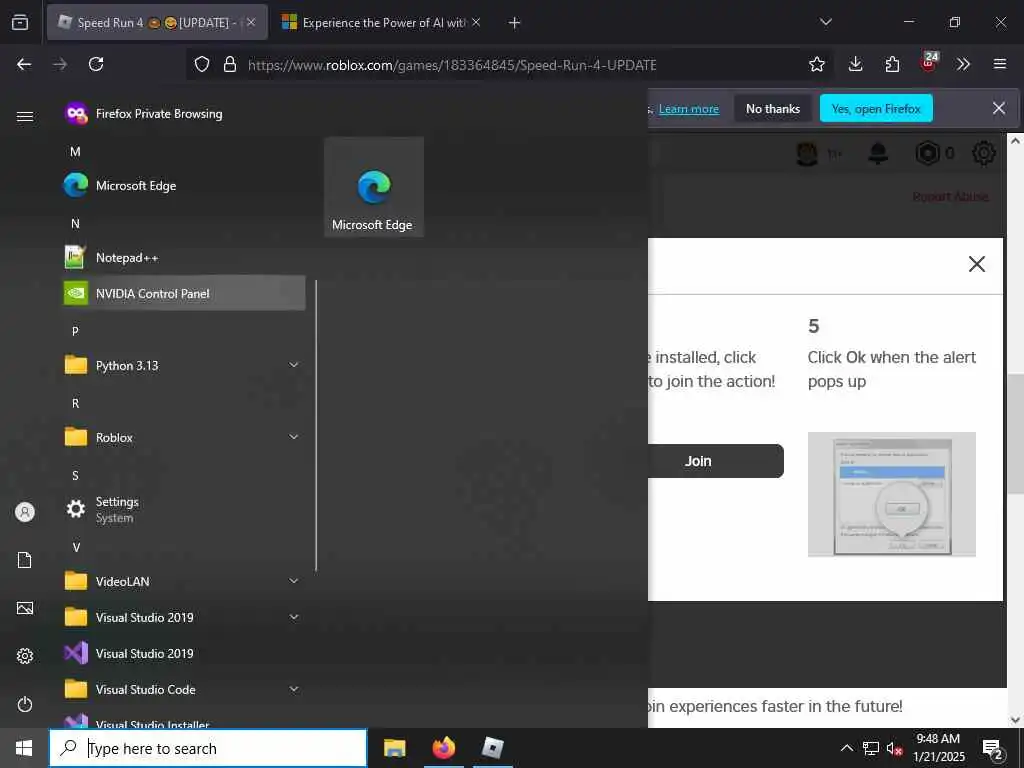1024x768 pixels.
Task: Open a new Firefox tab
Action: point(515,23)
